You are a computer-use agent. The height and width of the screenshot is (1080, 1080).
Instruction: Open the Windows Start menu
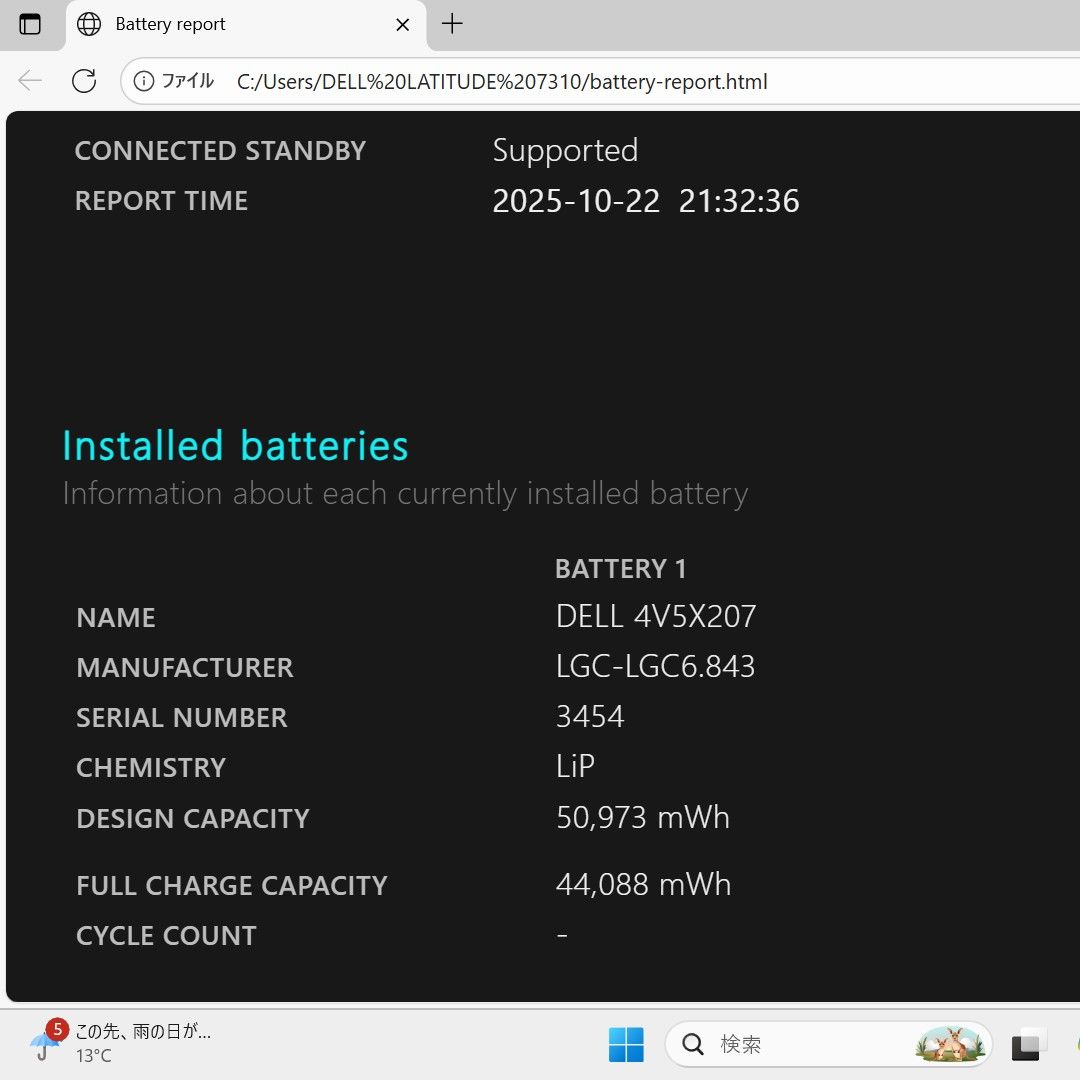tap(626, 1044)
